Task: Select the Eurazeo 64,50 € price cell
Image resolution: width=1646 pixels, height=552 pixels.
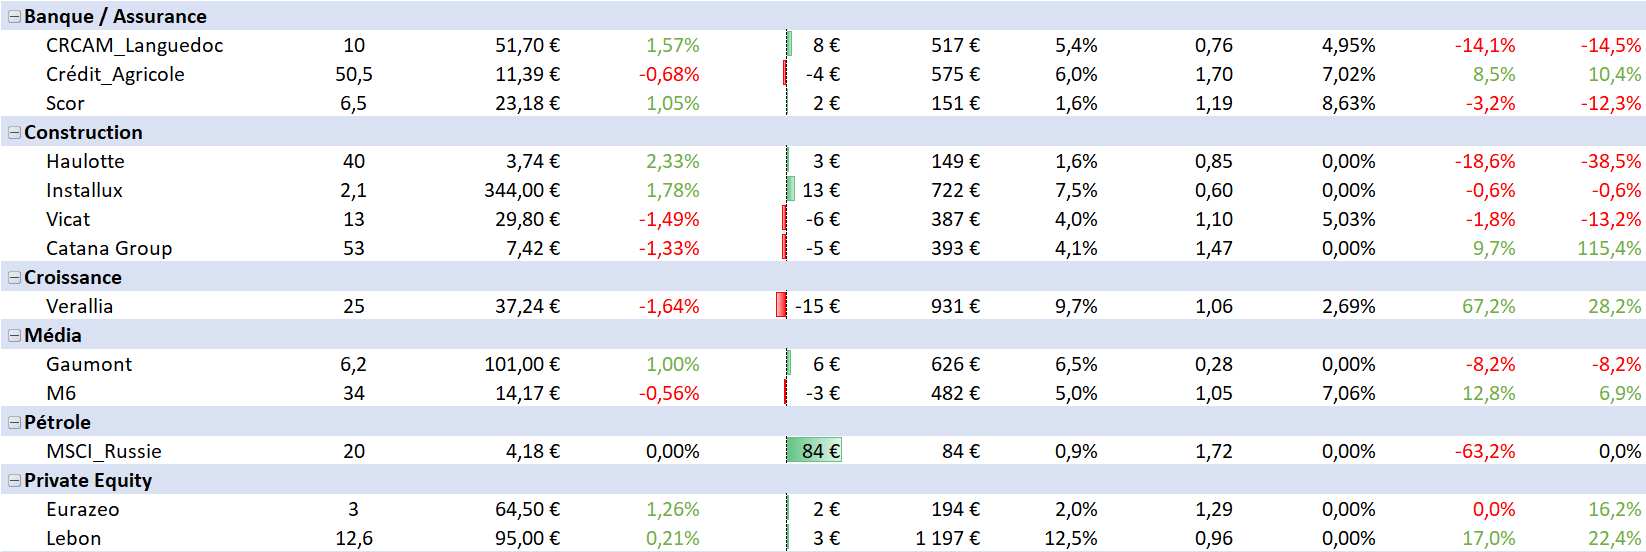Action: click(527, 510)
